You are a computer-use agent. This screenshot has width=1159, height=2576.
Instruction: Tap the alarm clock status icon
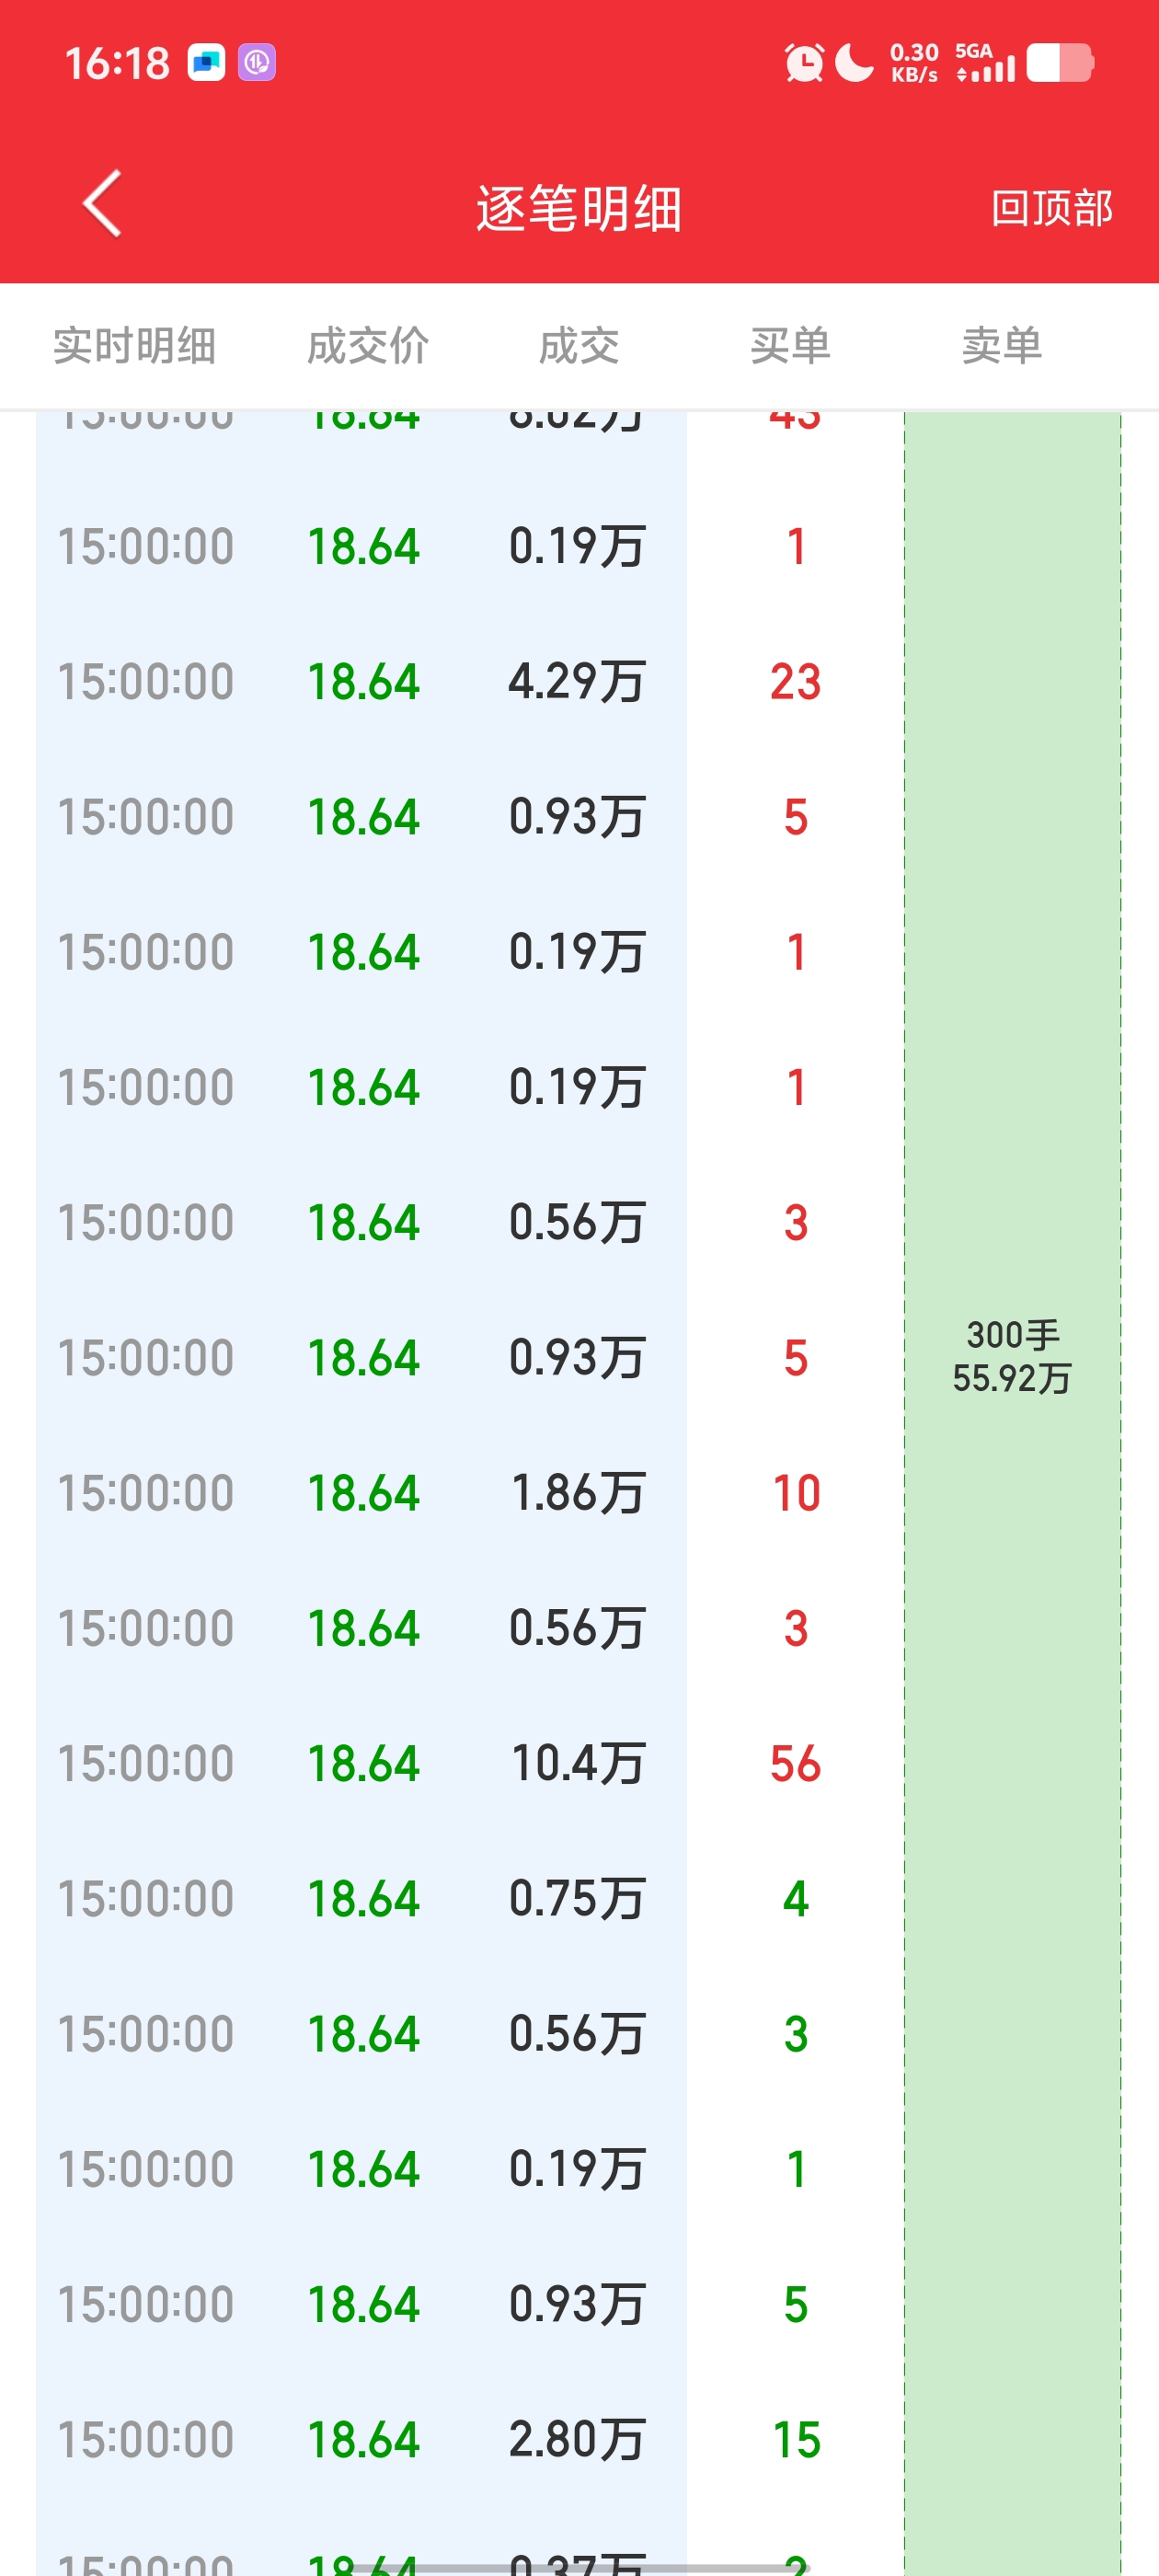[803, 63]
